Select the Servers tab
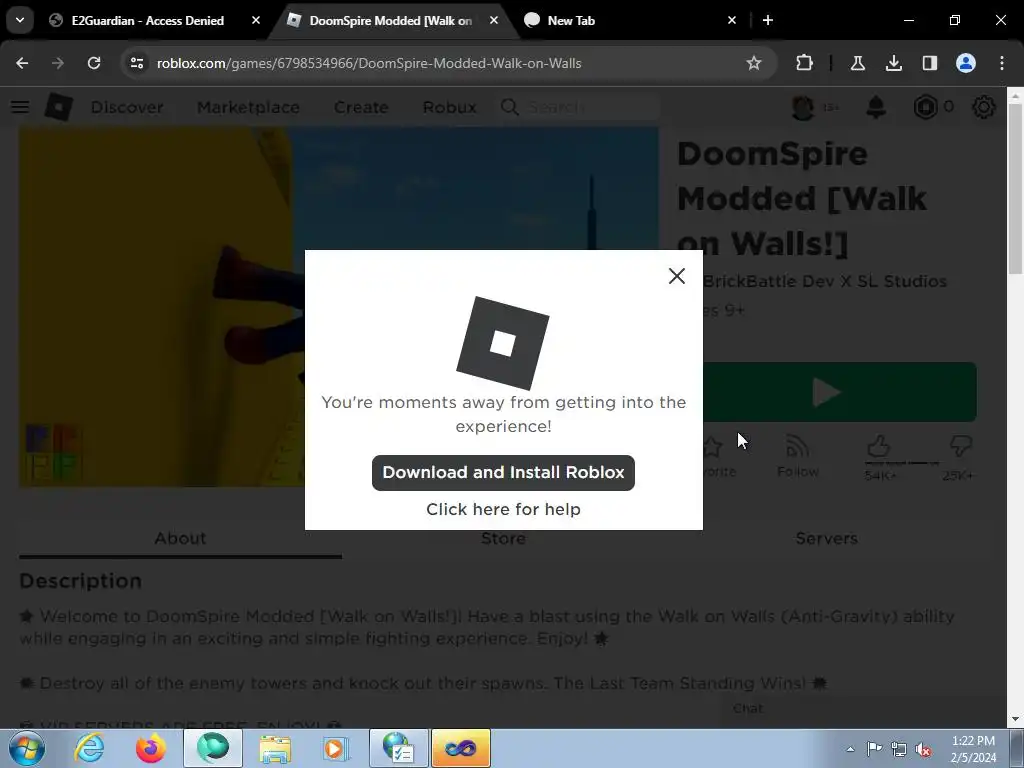The height and width of the screenshot is (768, 1024). coord(826,539)
